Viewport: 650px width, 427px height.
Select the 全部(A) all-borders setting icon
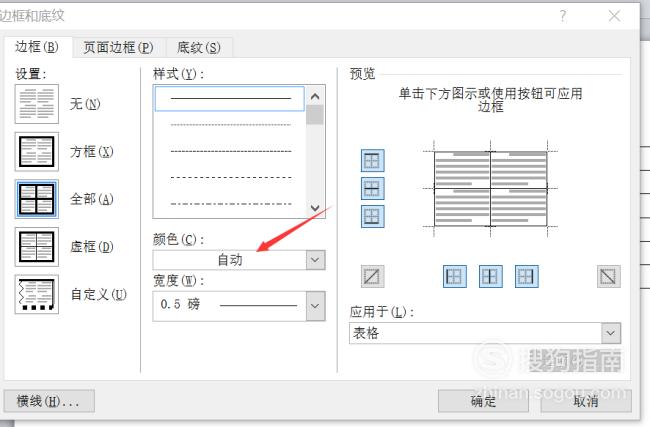pyautogui.click(x=36, y=199)
